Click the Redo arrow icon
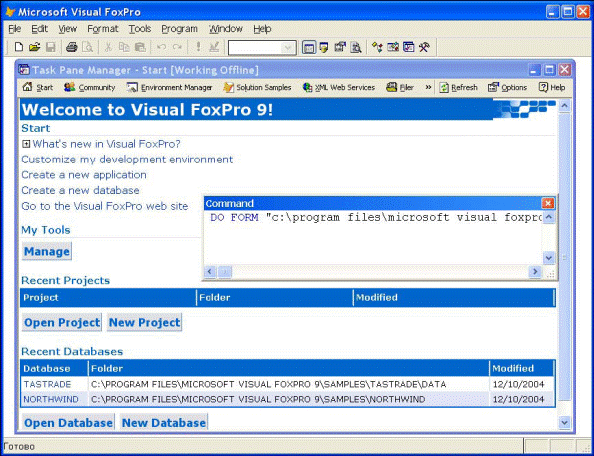Viewport: 594px width, 456px height. (177, 47)
